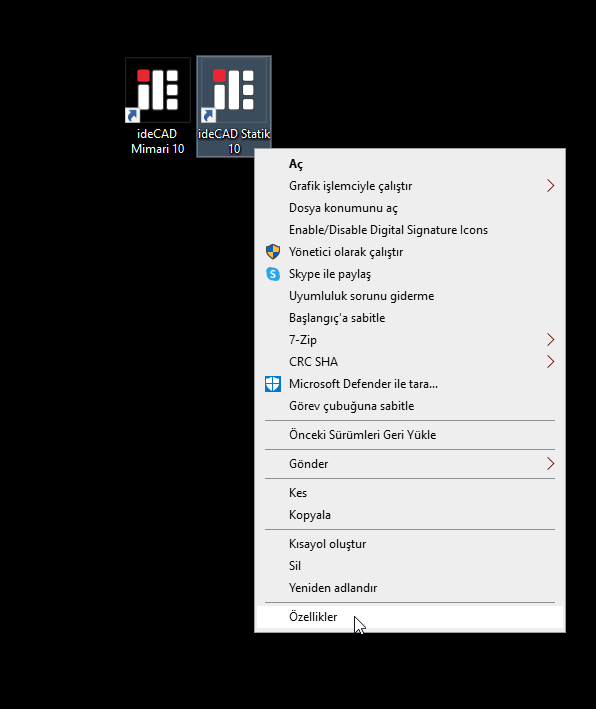
Task: Select Kısayol oluştur entry
Action: coord(410,544)
